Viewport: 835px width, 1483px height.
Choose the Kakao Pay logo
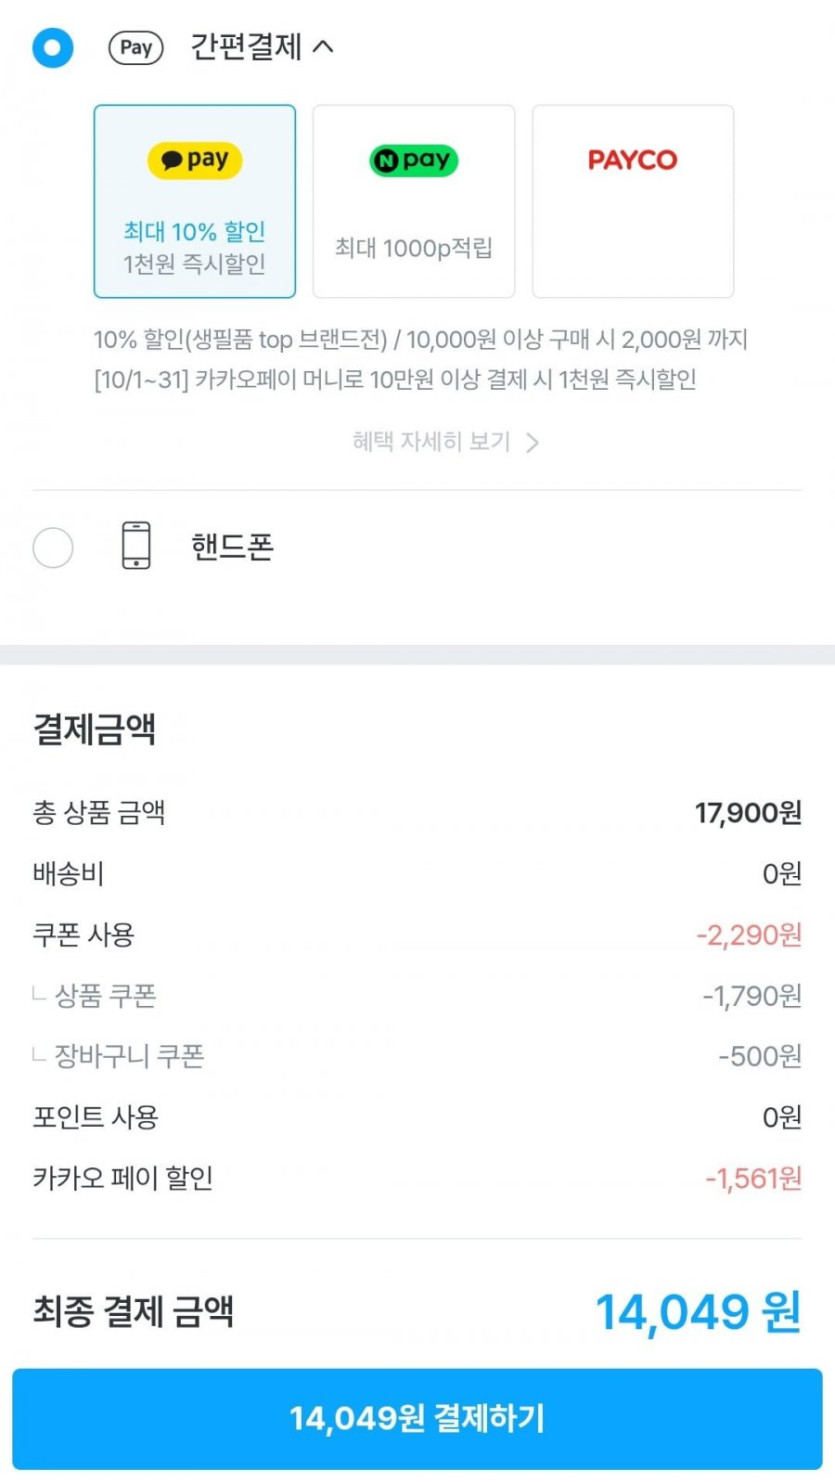pos(195,160)
